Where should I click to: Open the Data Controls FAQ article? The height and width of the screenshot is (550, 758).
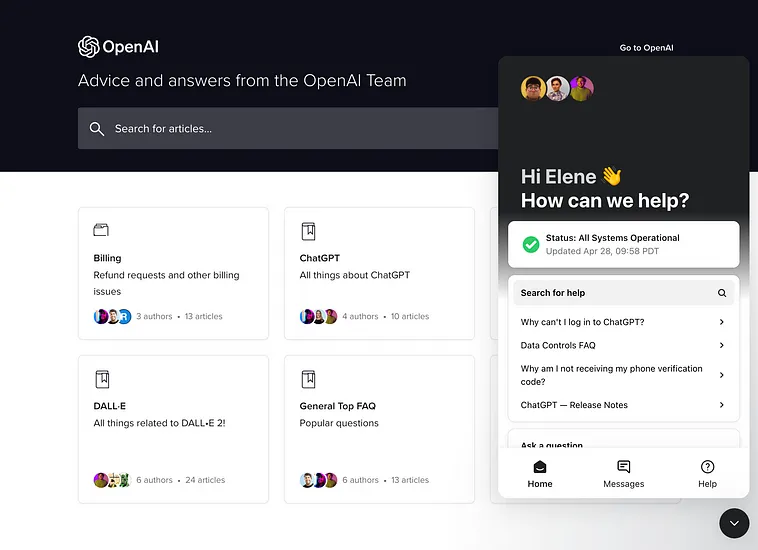click(623, 345)
